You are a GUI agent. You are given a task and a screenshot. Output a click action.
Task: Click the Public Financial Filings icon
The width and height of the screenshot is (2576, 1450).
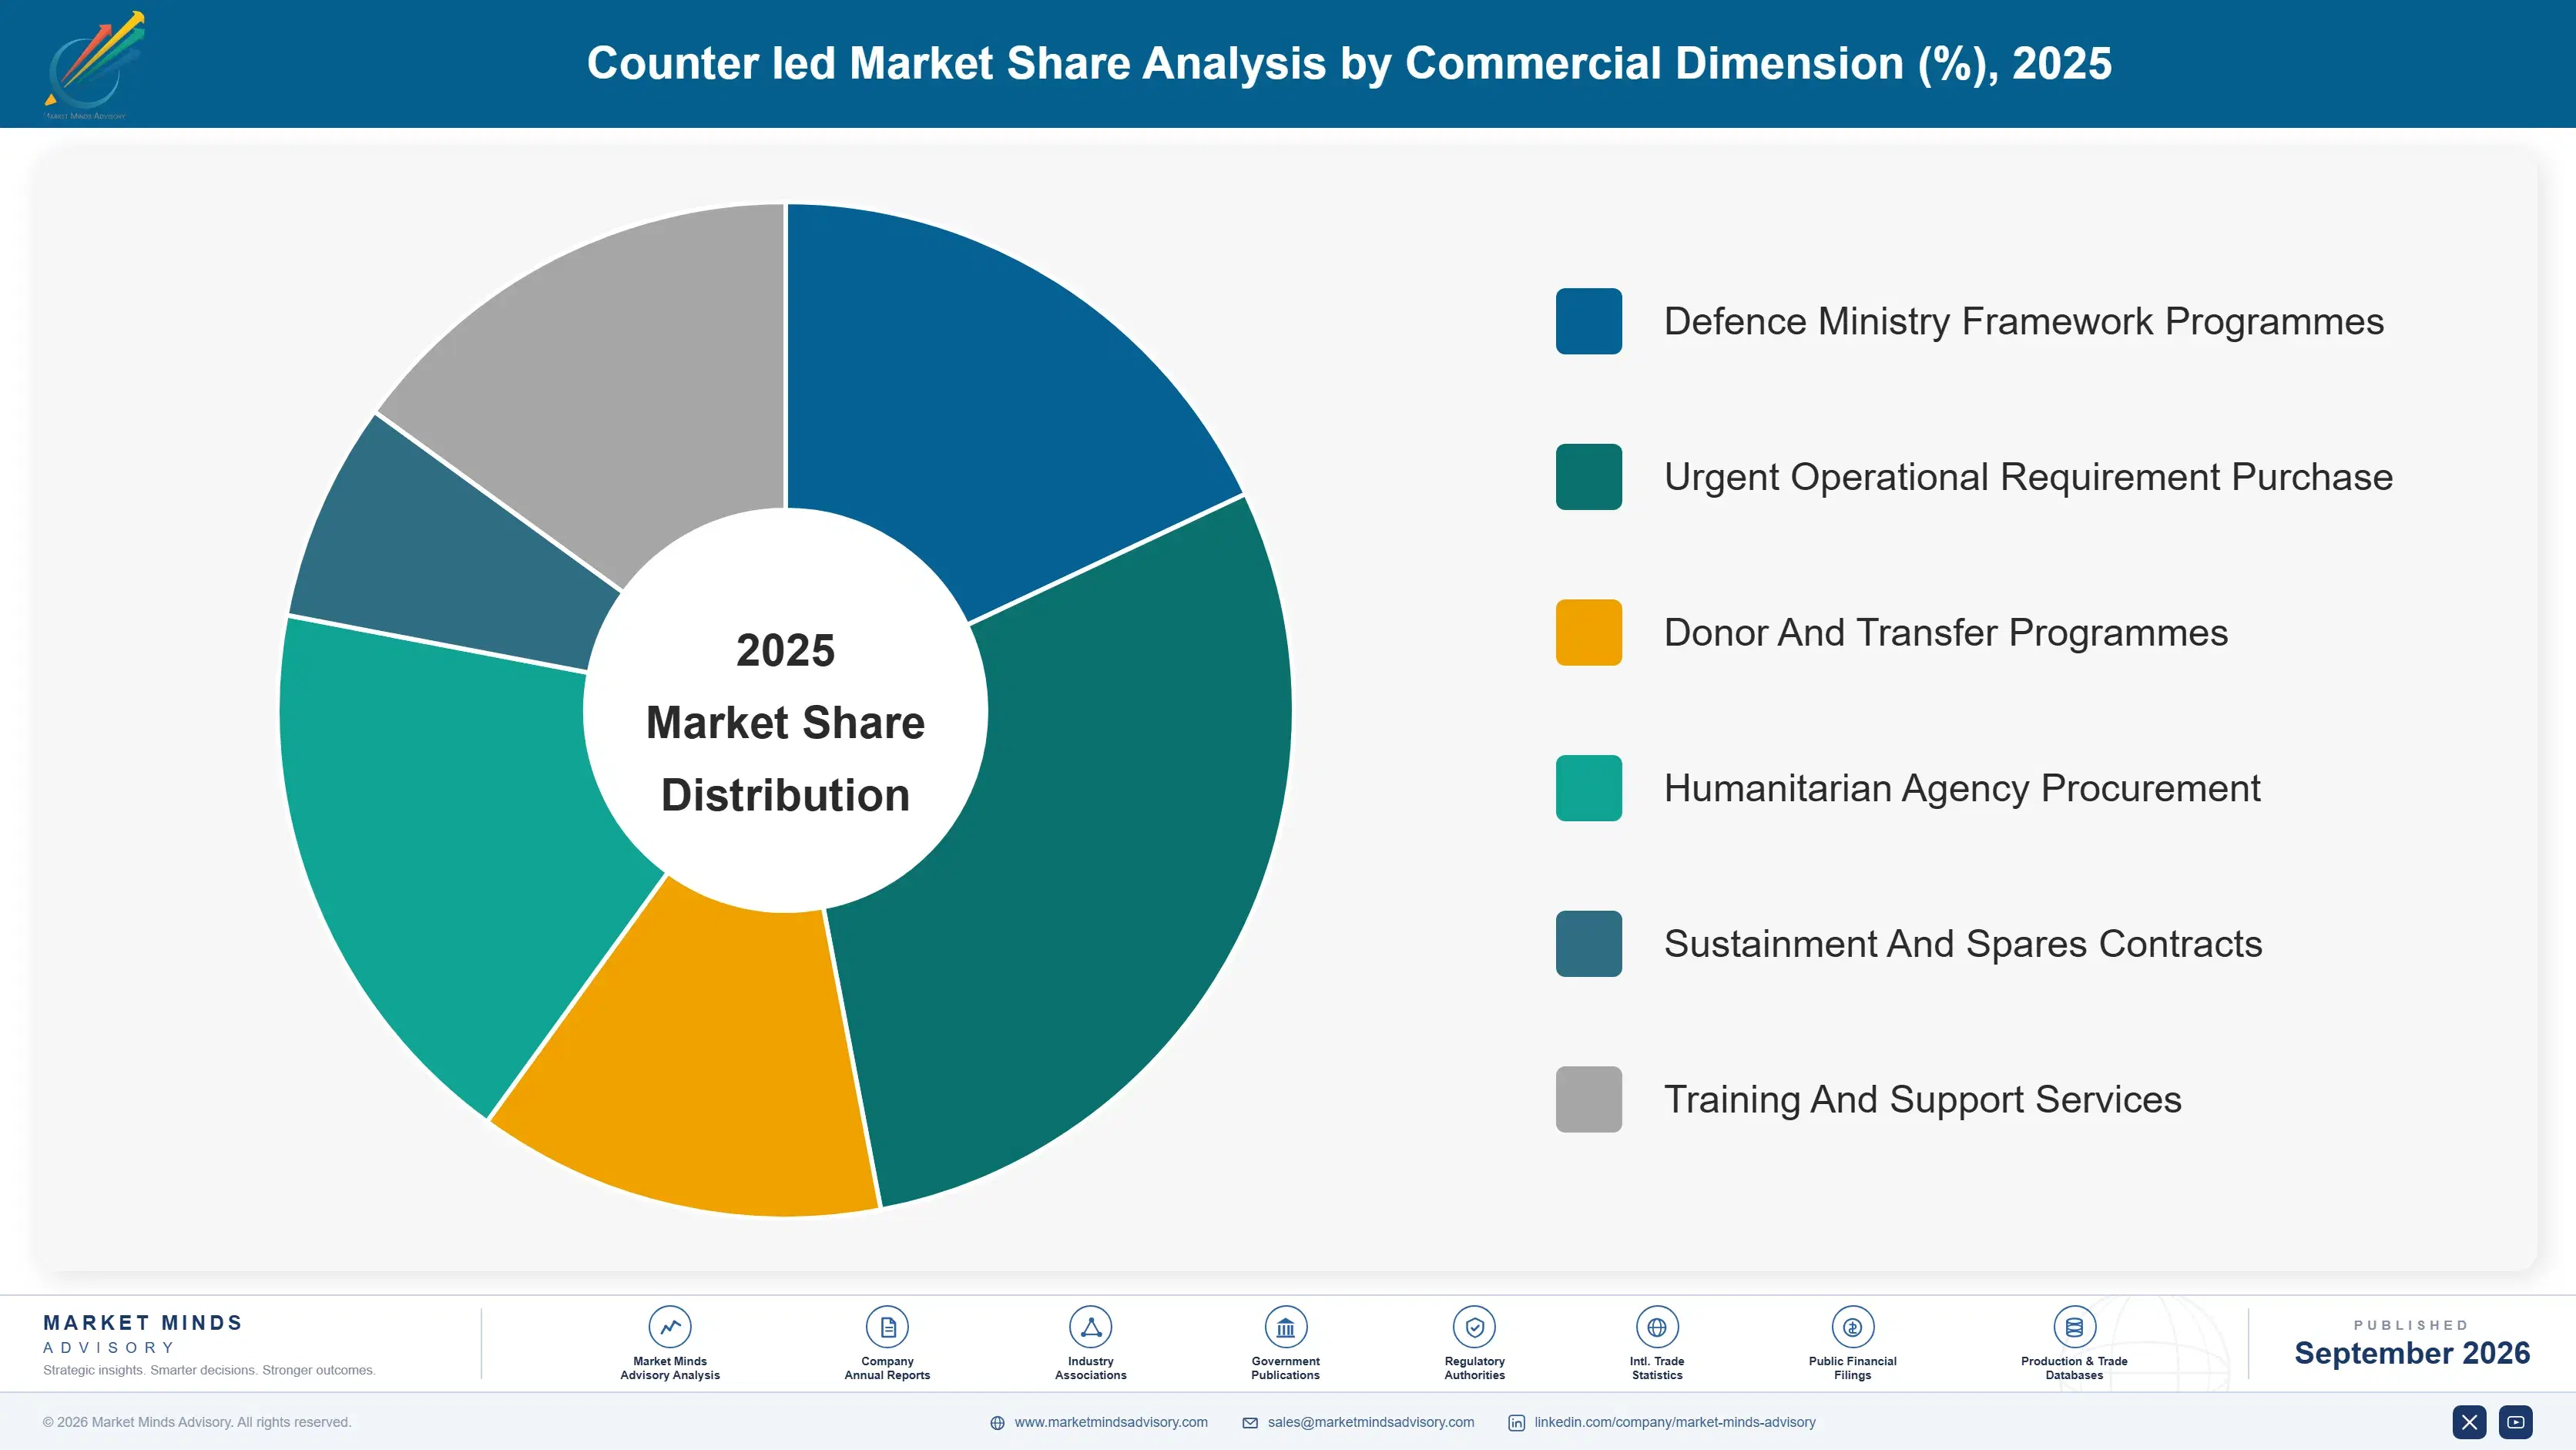coord(1852,1327)
